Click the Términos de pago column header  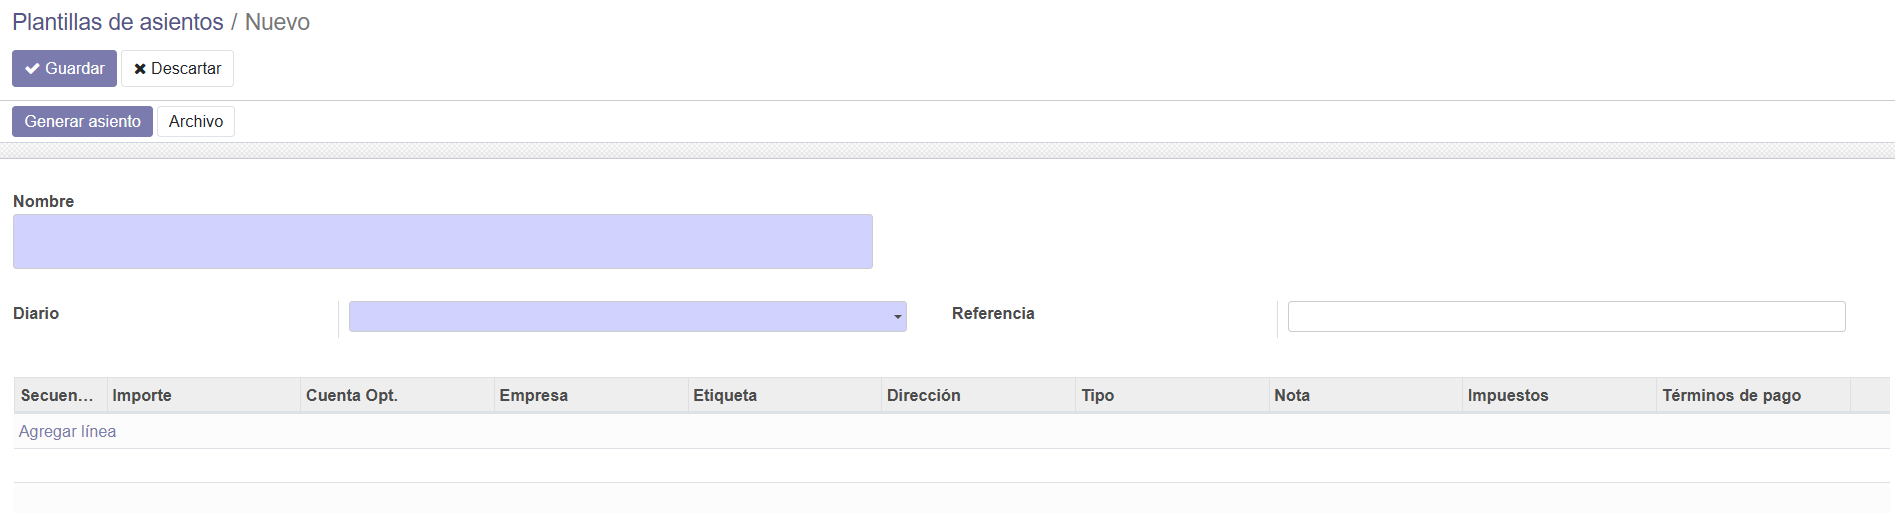(x=1731, y=396)
